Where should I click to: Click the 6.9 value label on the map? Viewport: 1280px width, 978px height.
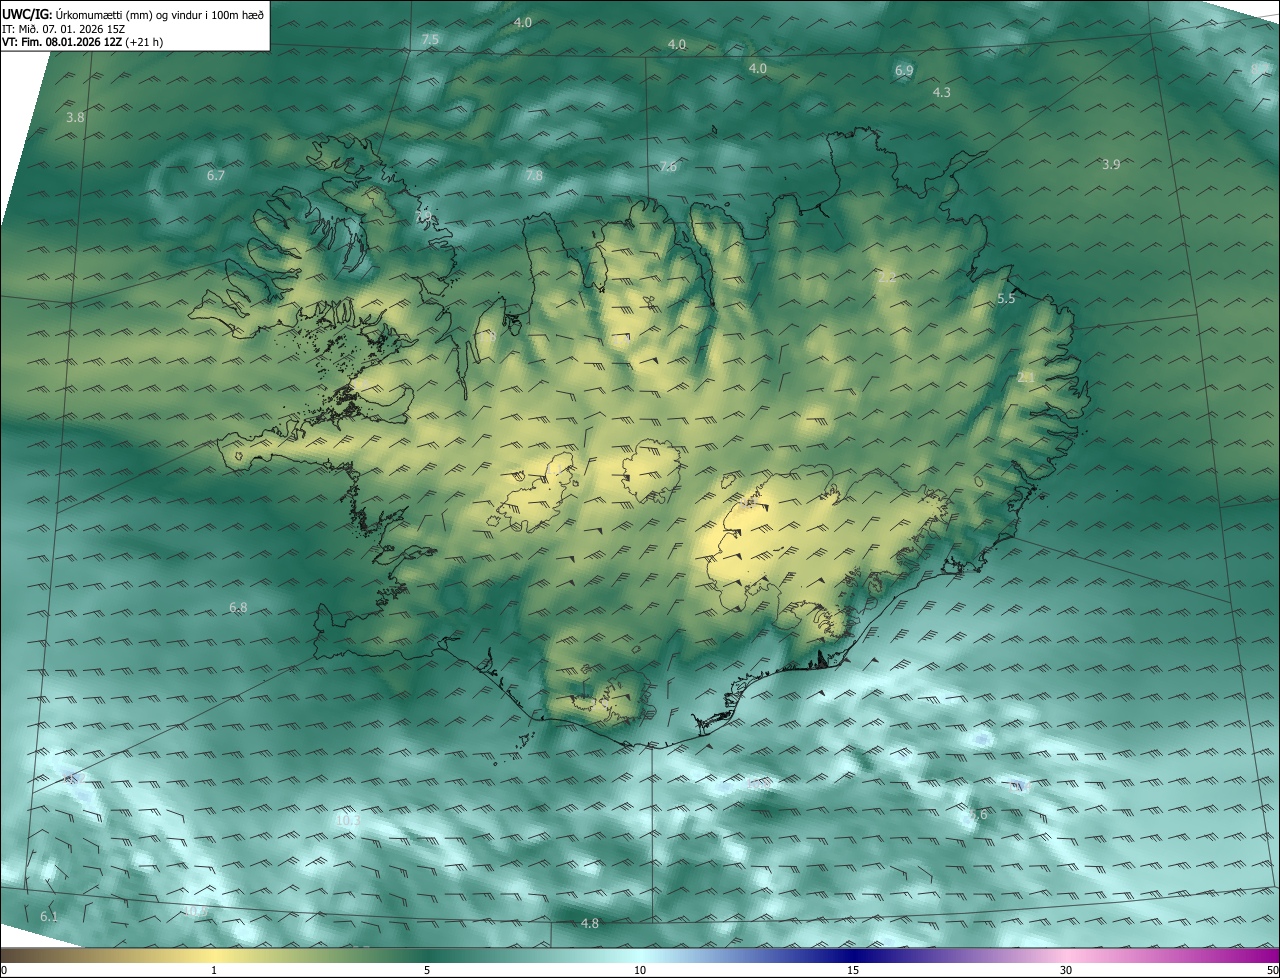(904, 70)
